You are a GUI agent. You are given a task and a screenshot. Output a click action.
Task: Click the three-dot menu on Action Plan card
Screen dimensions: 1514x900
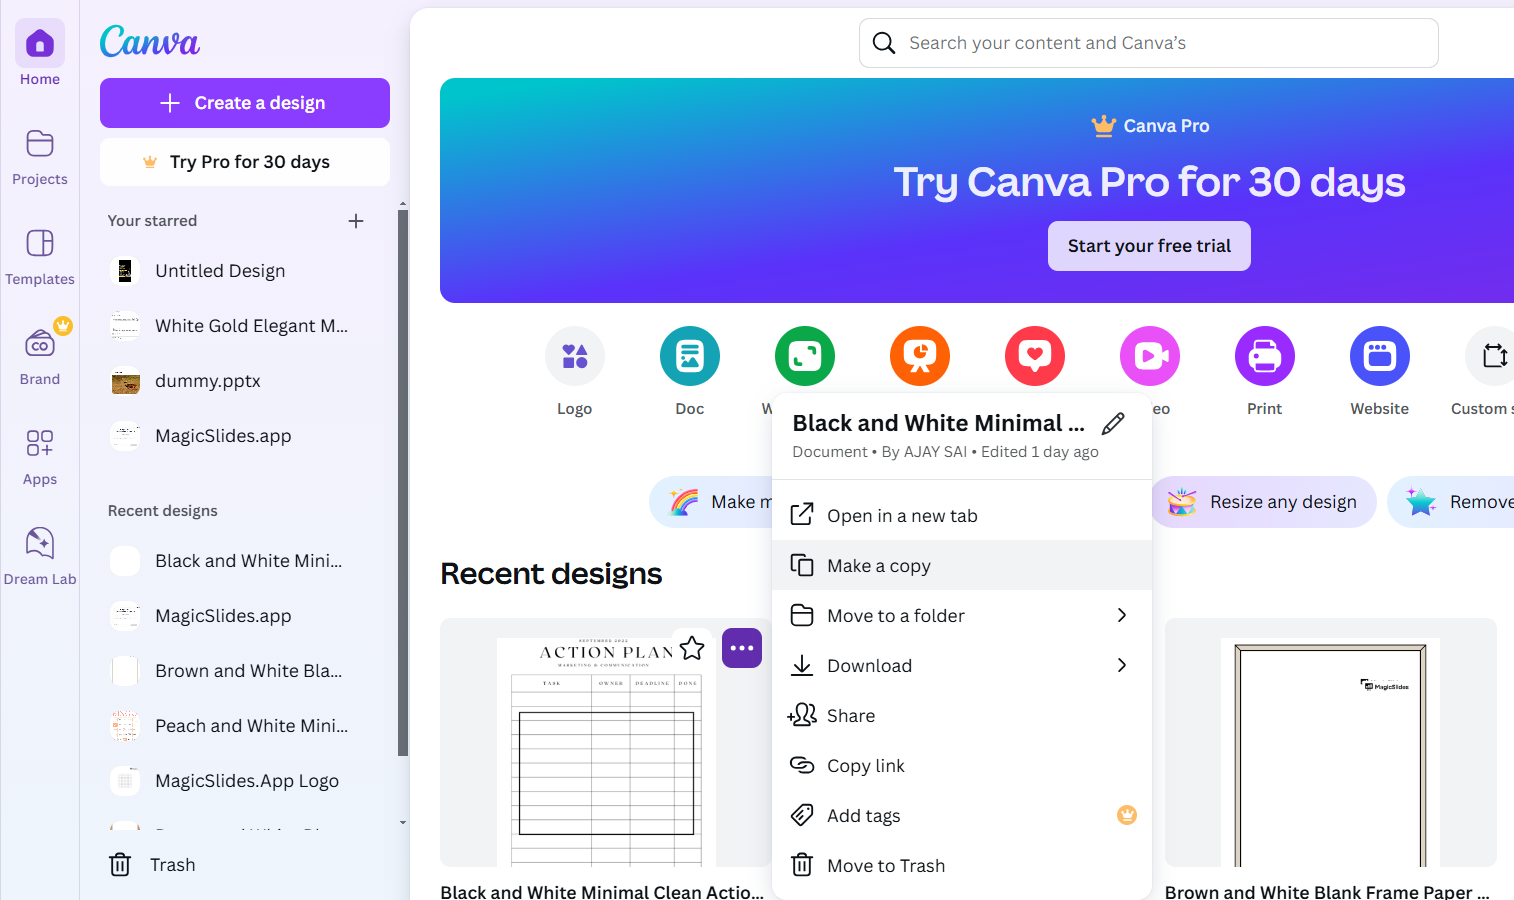click(742, 648)
